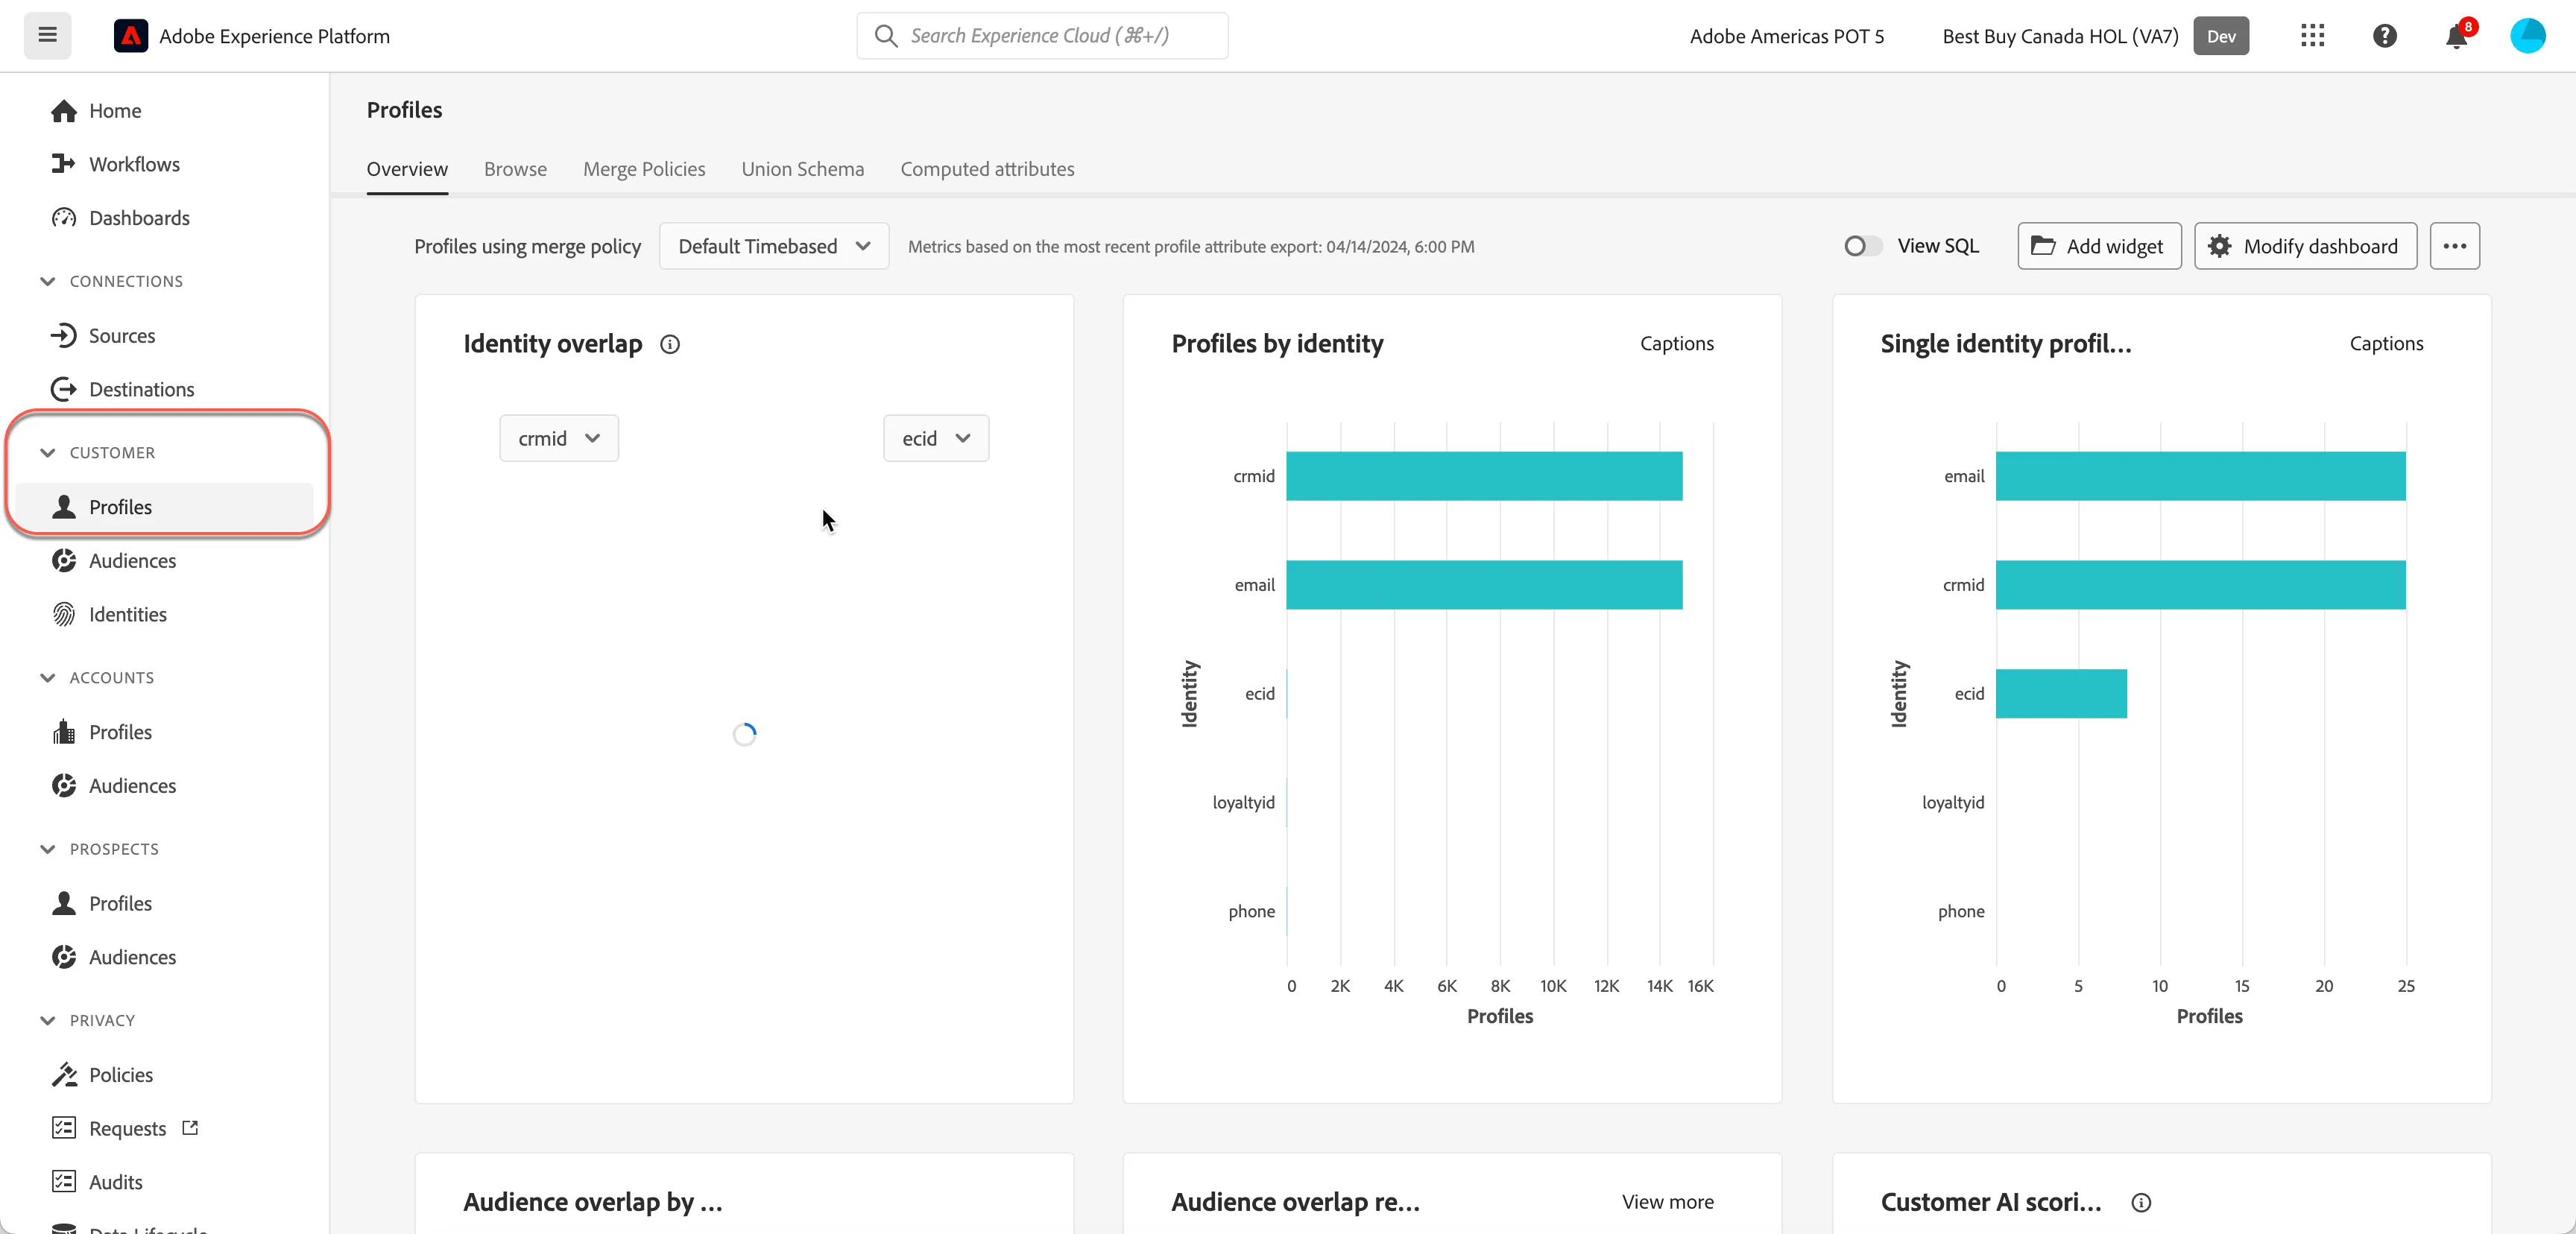This screenshot has height=1234, width=2576.
Task: Click View more on Audience overlap report
Action: tap(1667, 1202)
